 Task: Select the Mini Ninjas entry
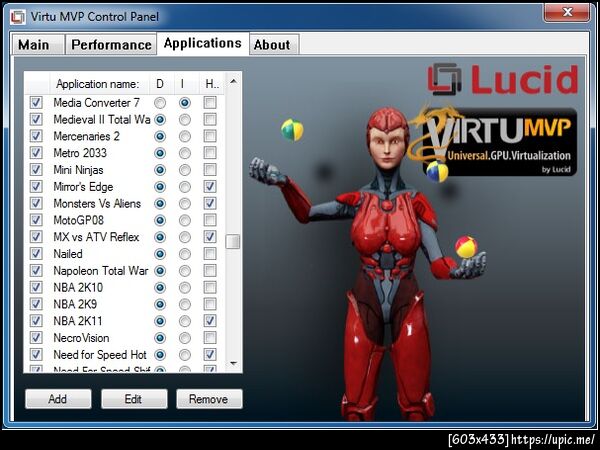coord(78,170)
